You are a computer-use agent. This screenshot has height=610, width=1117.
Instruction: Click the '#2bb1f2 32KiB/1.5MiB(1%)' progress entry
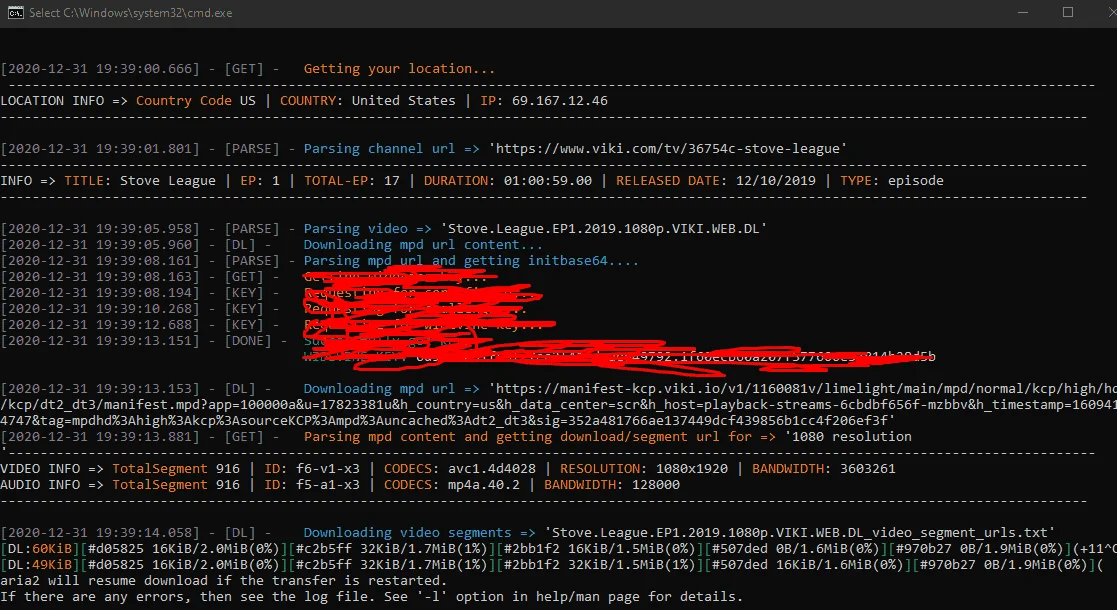tap(599, 564)
